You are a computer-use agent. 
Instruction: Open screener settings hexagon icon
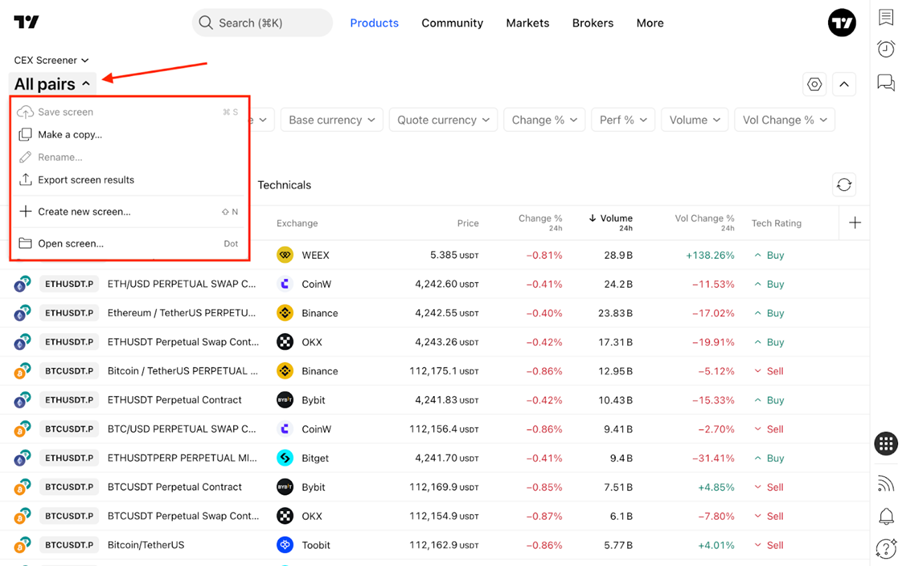tap(815, 85)
